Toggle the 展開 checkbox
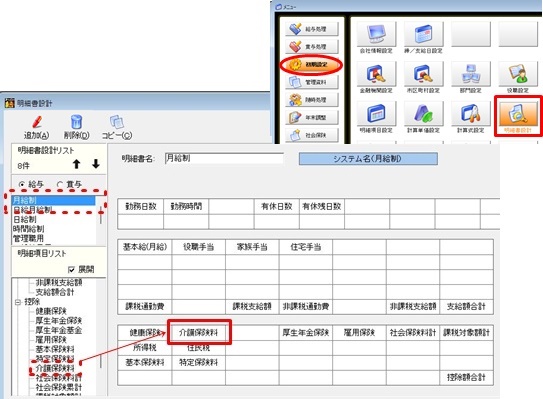The image size is (543, 399). (x=72, y=269)
